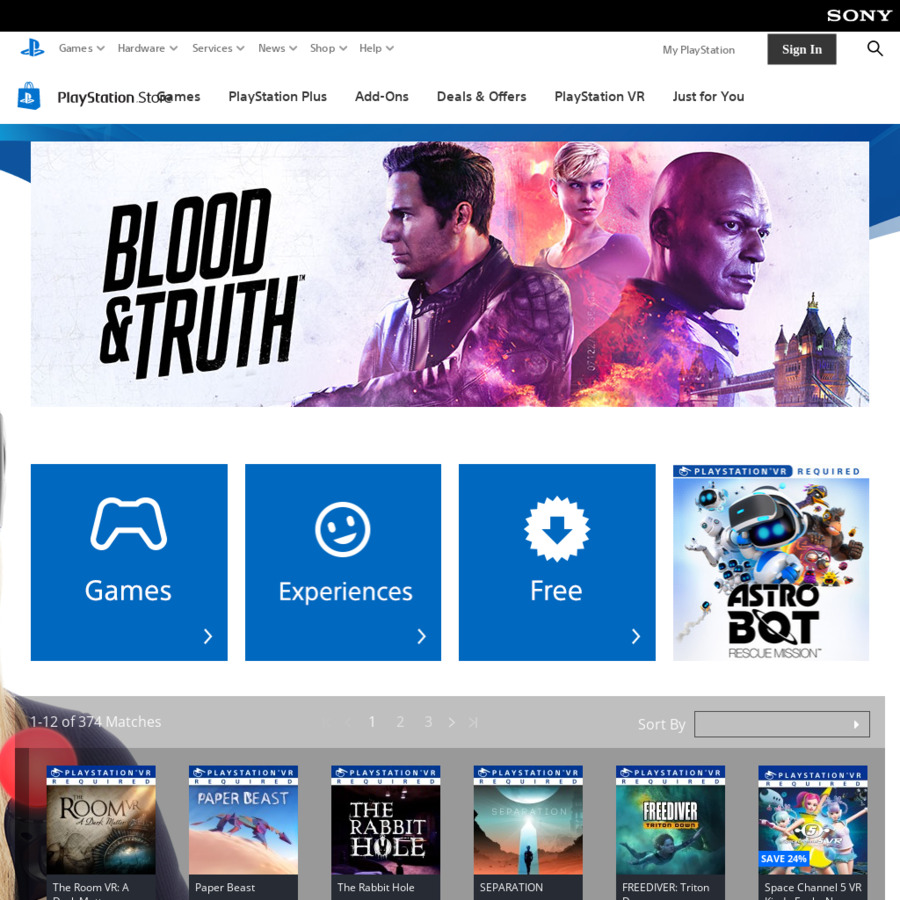Open the search magnifier icon
The width and height of the screenshot is (900, 900).
874,48
